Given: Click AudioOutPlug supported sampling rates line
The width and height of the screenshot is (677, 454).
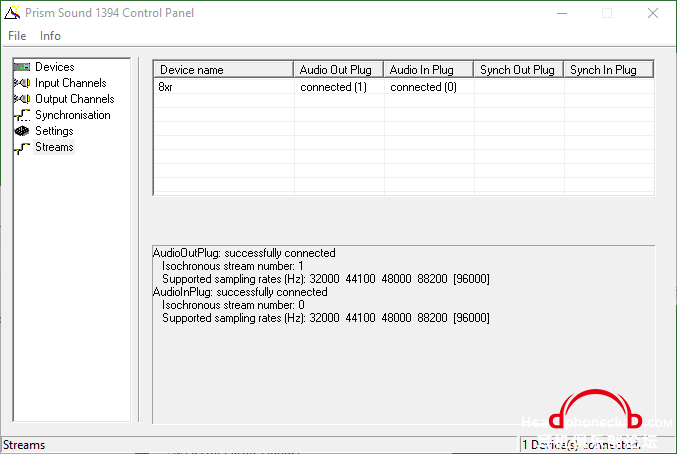Looking at the screenshot, I should (x=326, y=279).
